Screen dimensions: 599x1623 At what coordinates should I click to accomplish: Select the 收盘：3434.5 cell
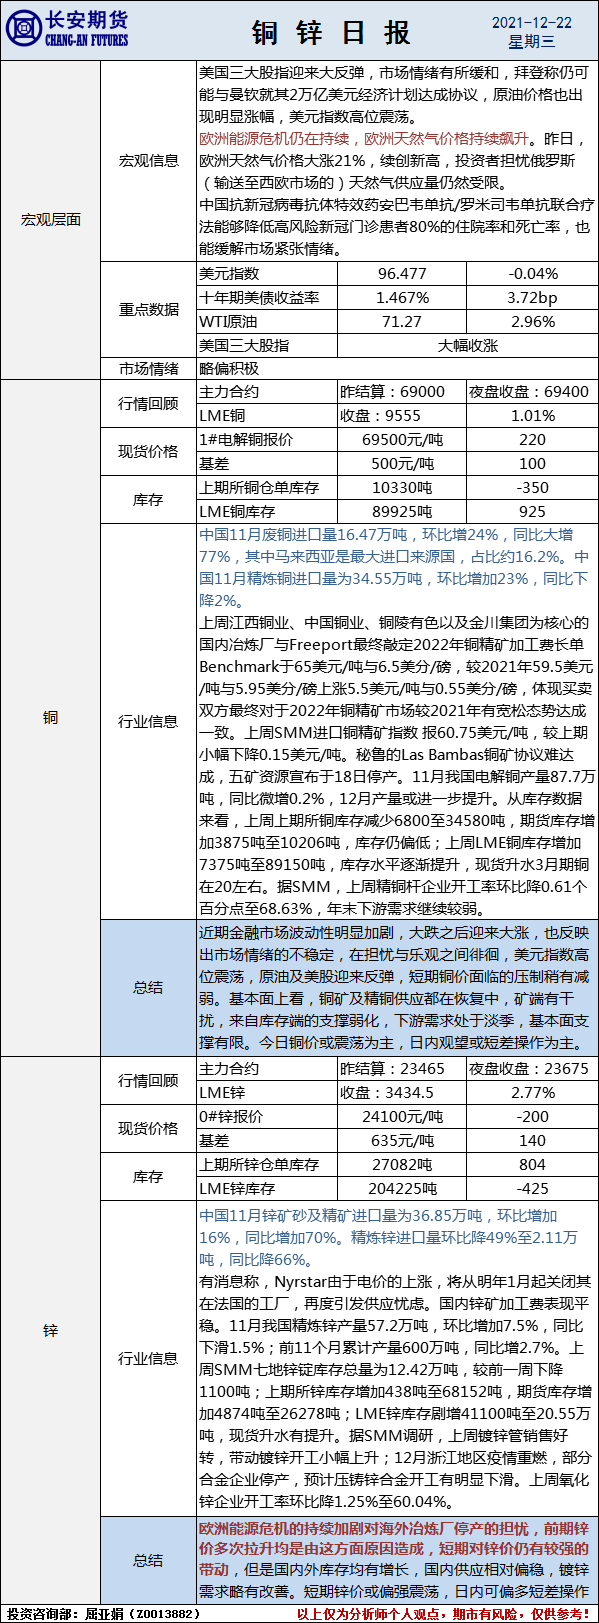pos(402,1093)
